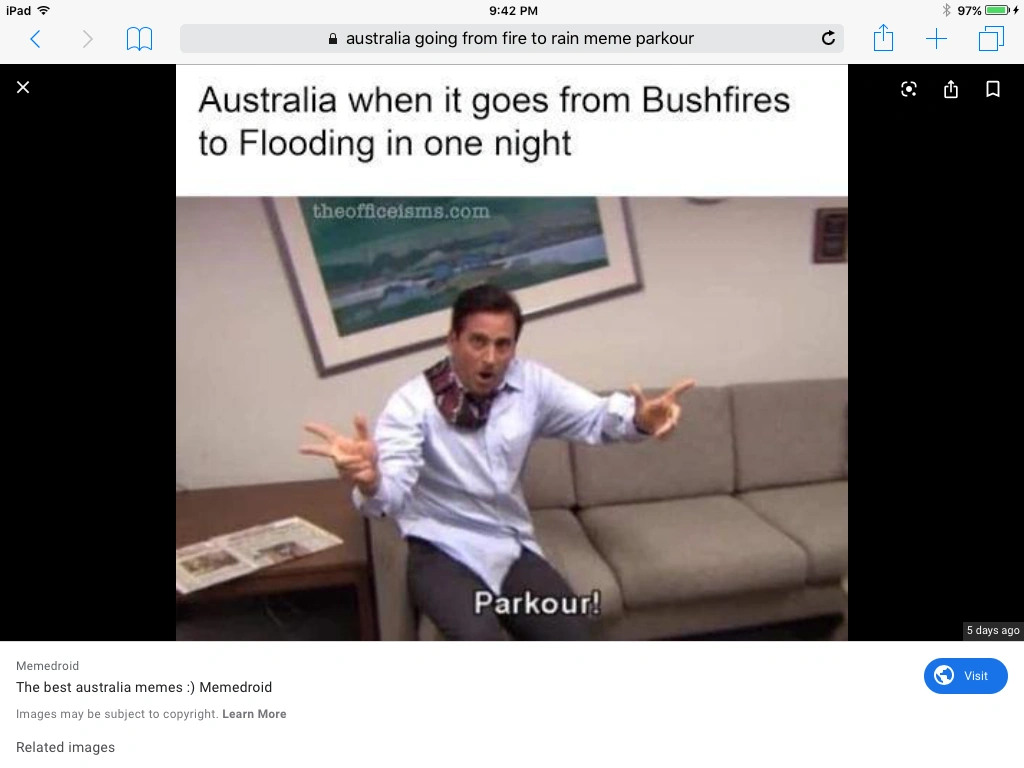
Task: Go back with Safari back arrow
Action: pyautogui.click(x=36, y=39)
